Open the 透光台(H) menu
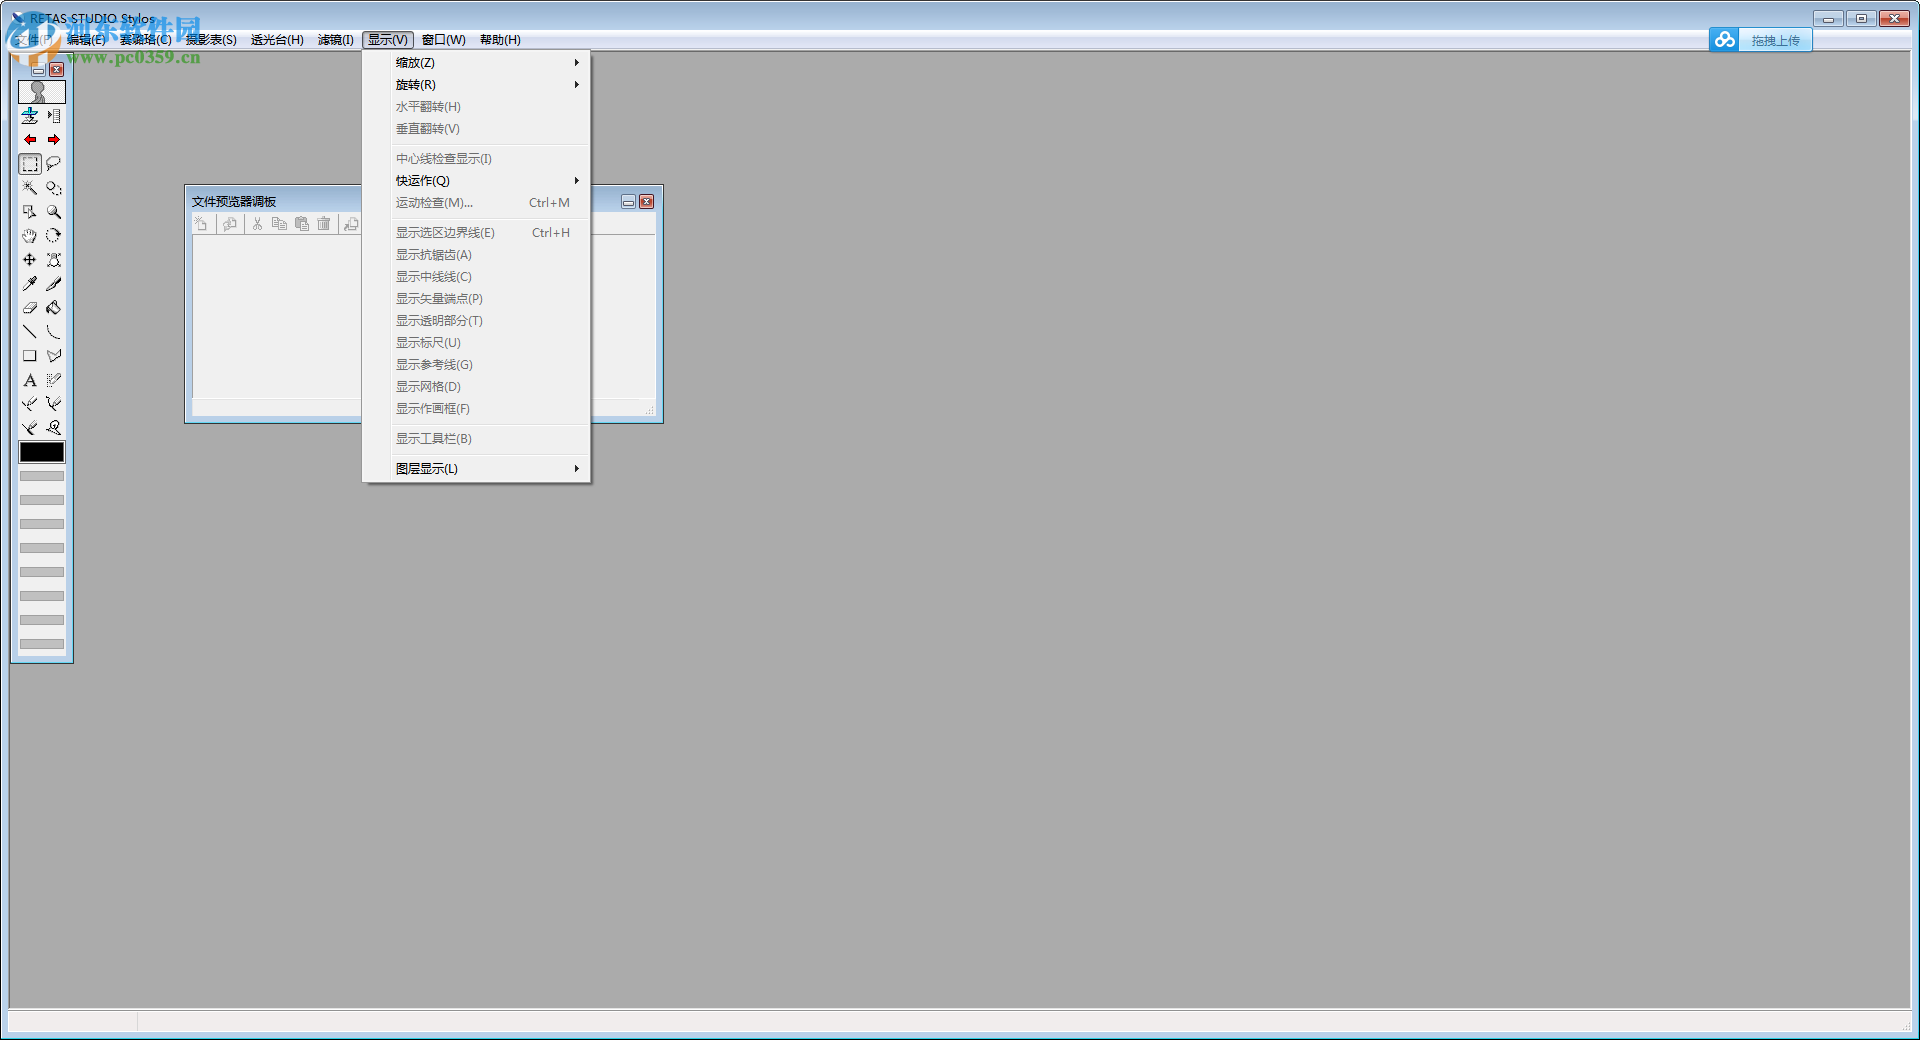Viewport: 1920px width, 1040px height. pos(277,40)
